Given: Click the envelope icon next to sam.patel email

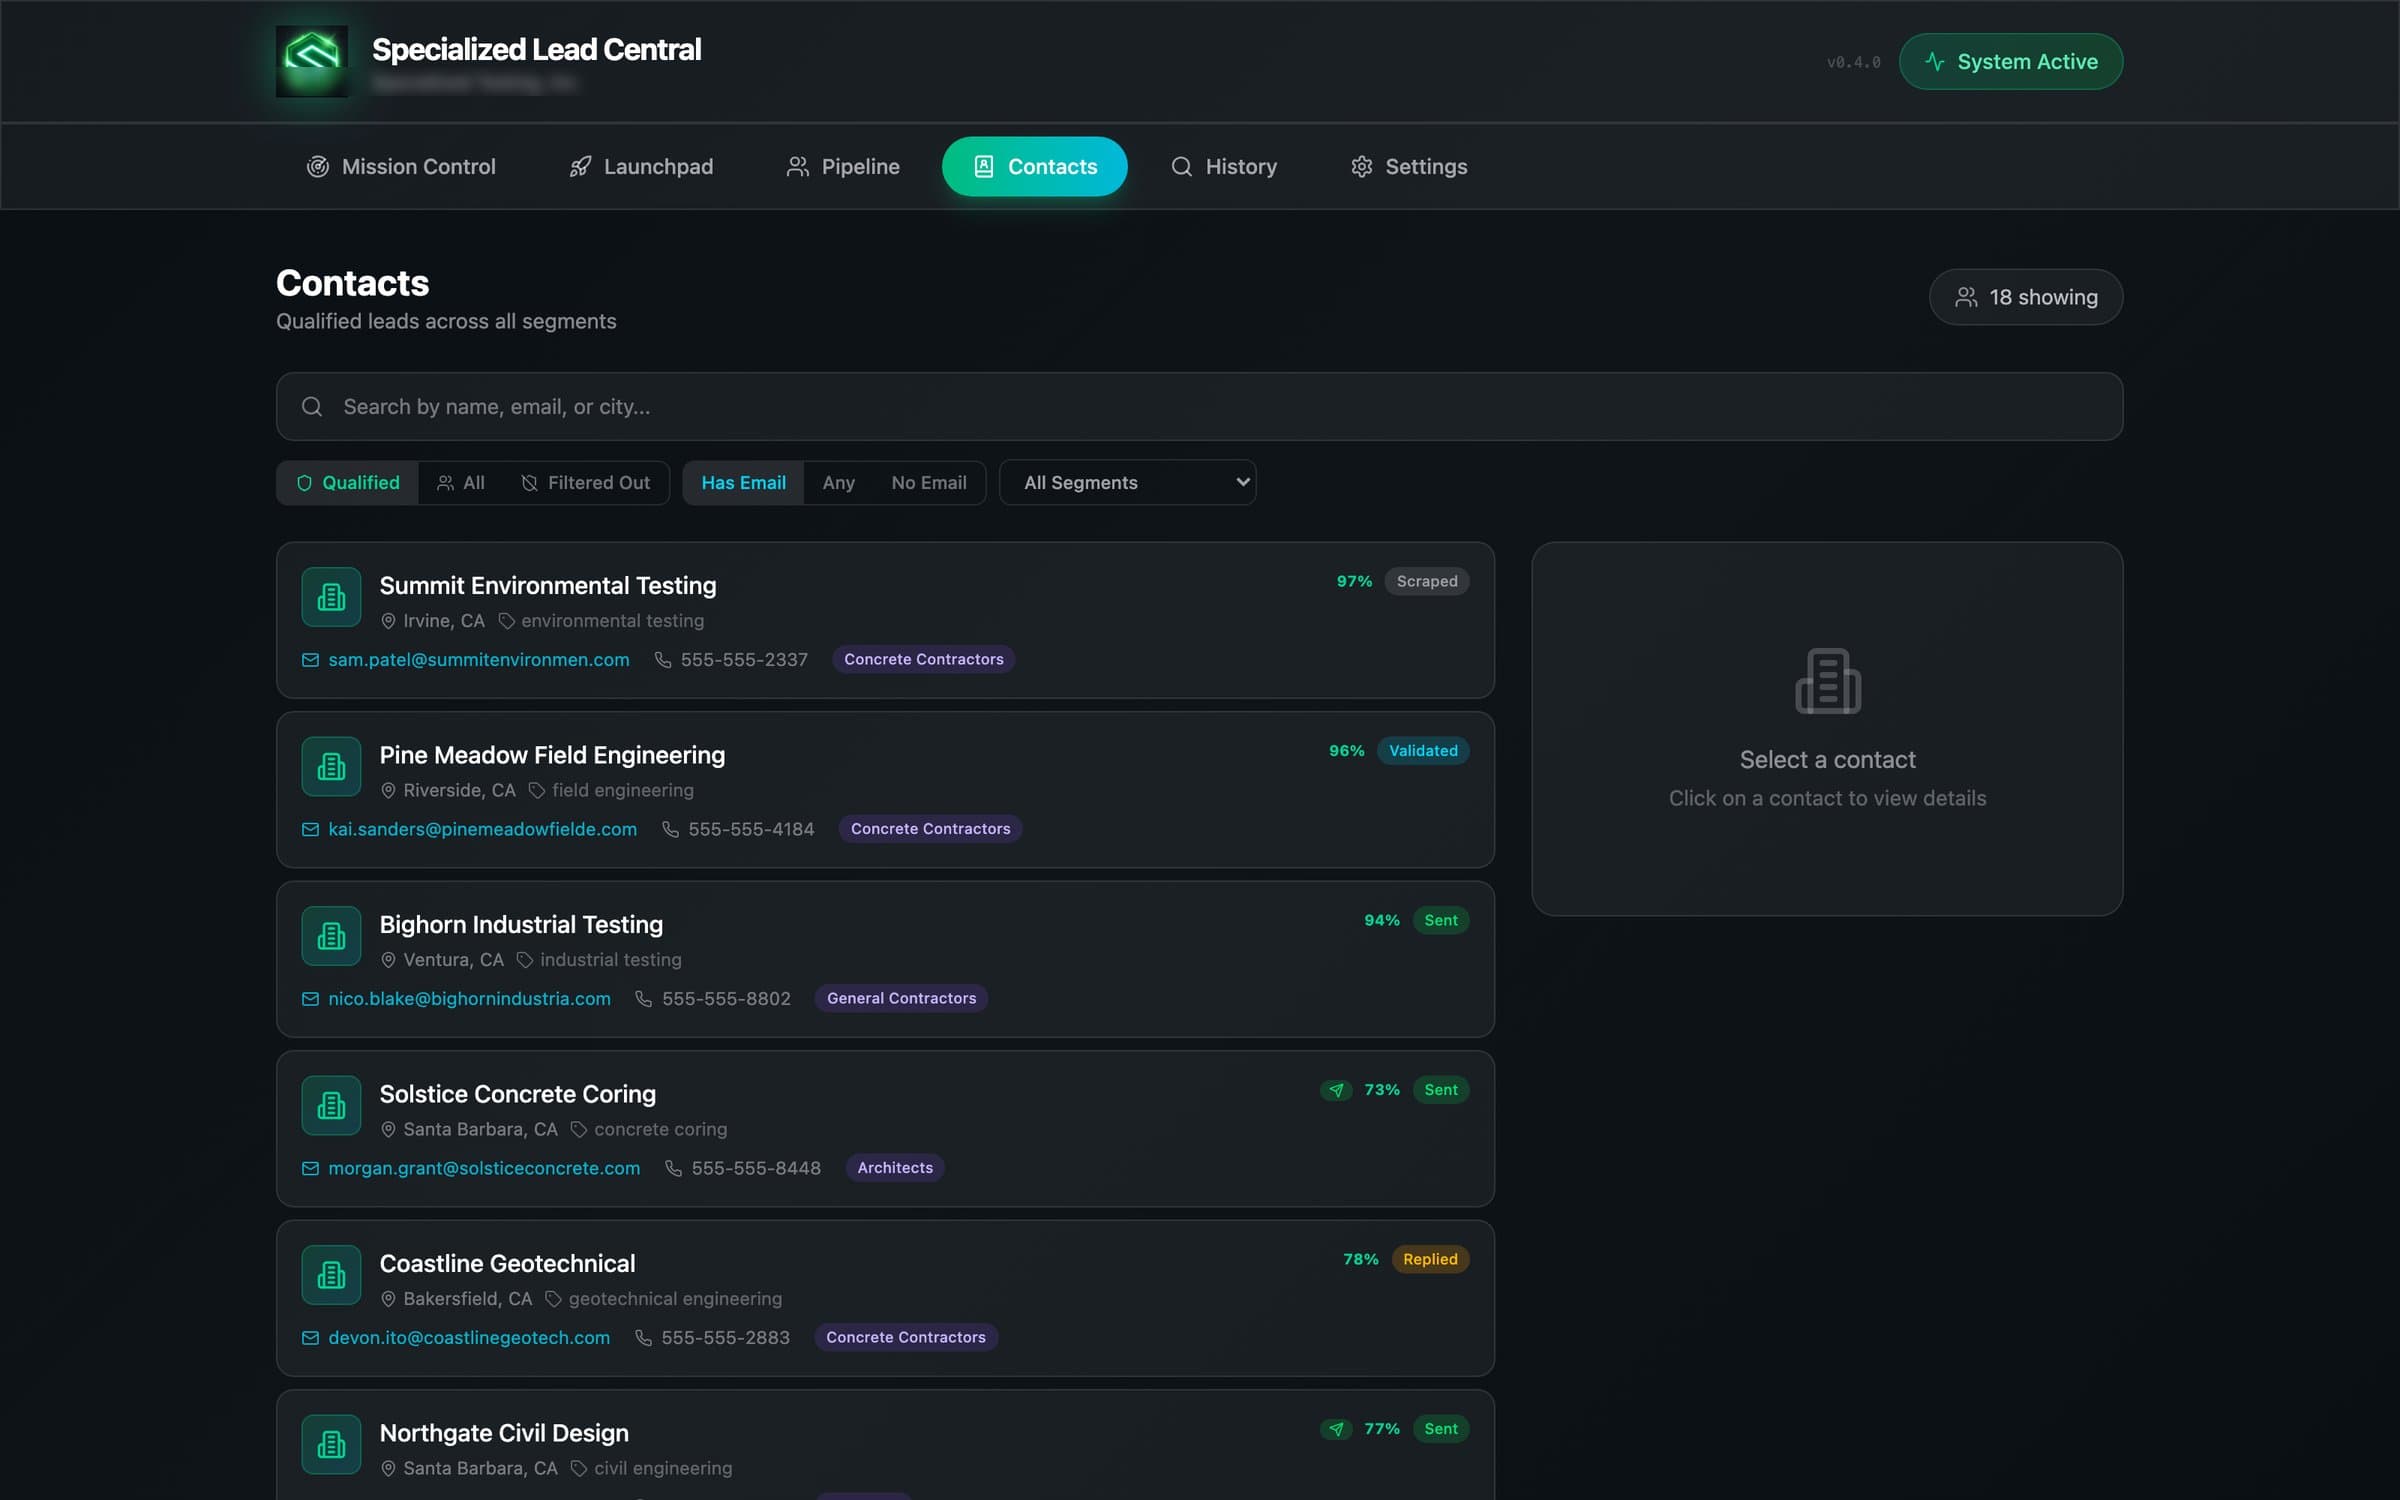Looking at the screenshot, I should point(311,660).
